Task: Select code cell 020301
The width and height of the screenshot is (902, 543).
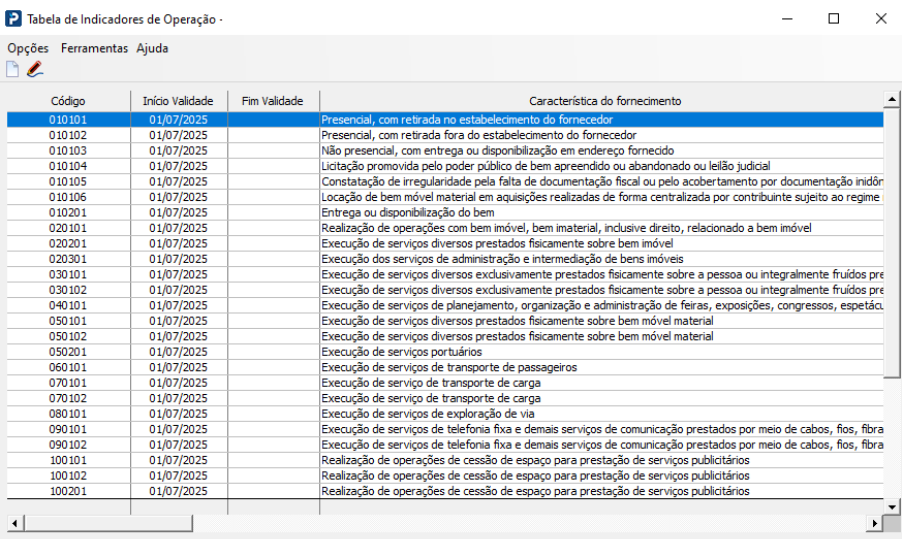Action: 68,259
